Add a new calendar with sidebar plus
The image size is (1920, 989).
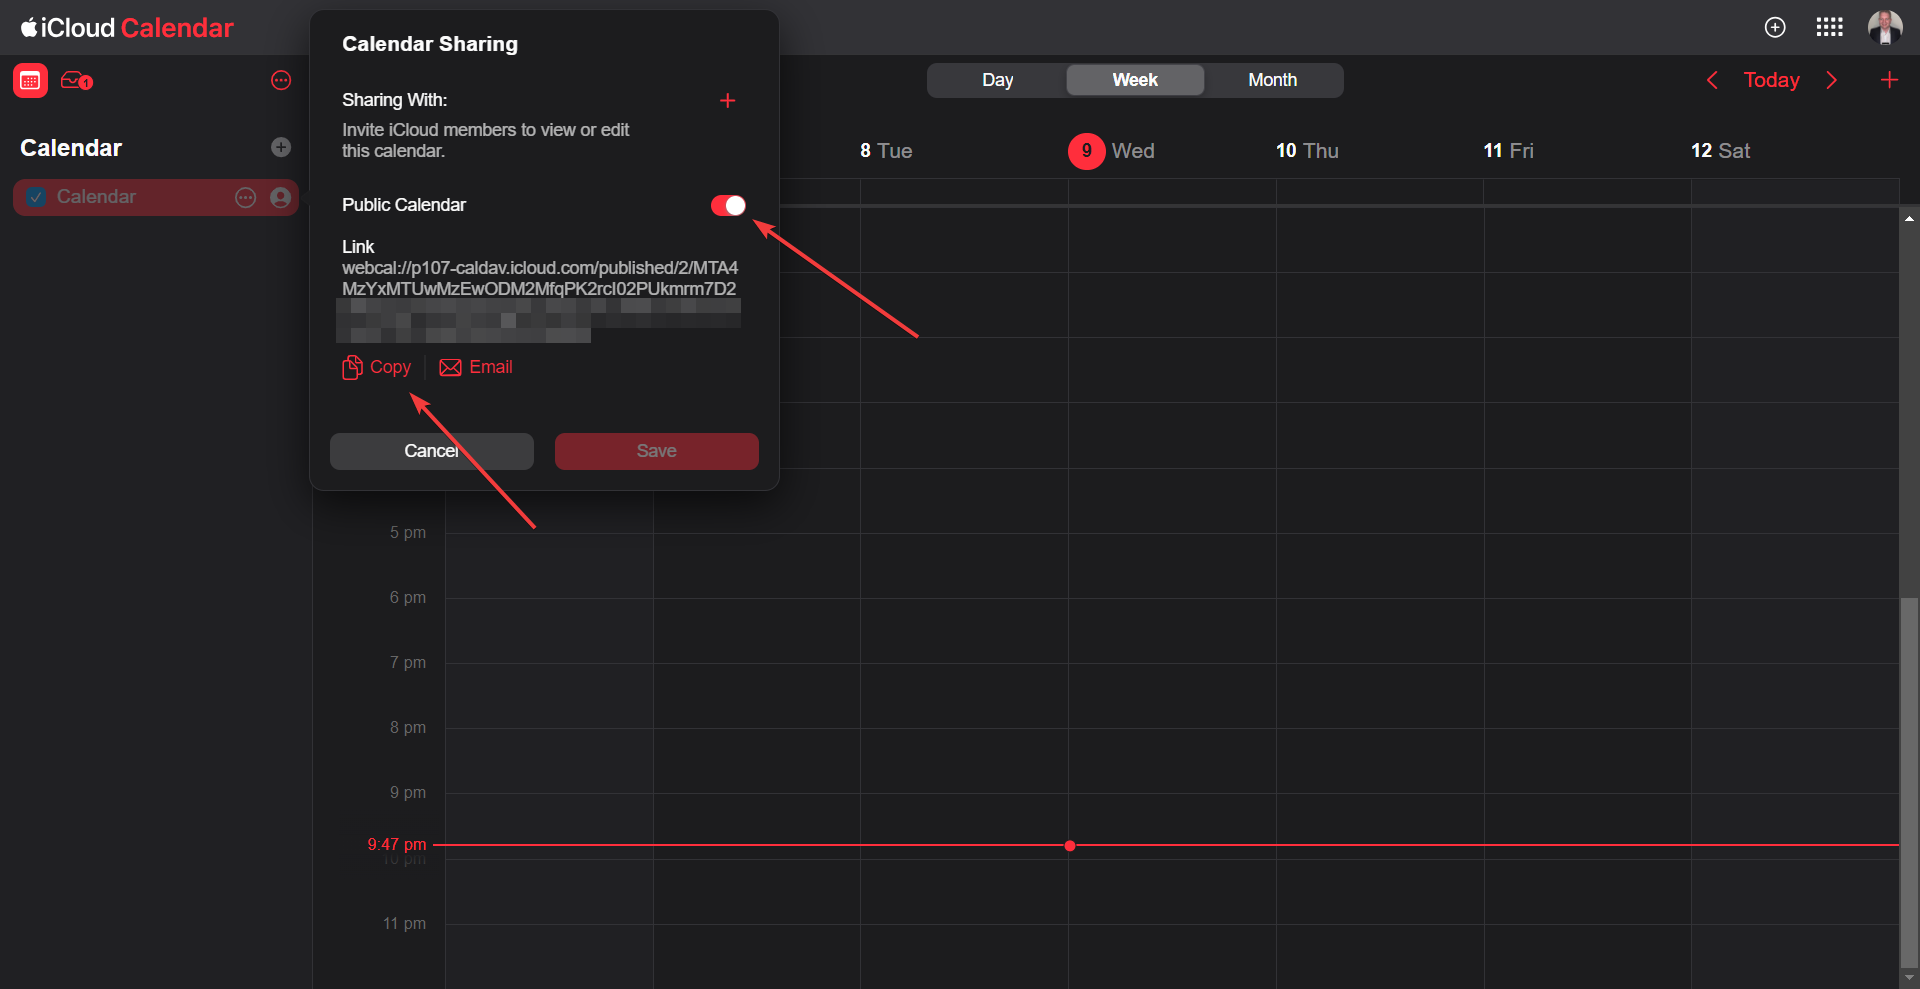pyautogui.click(x=281, y=148)
